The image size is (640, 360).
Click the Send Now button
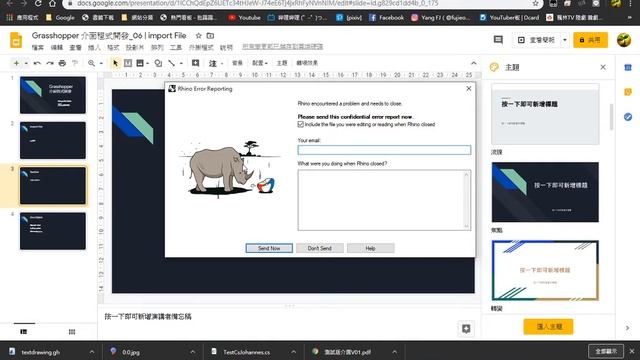pos(269,248)
